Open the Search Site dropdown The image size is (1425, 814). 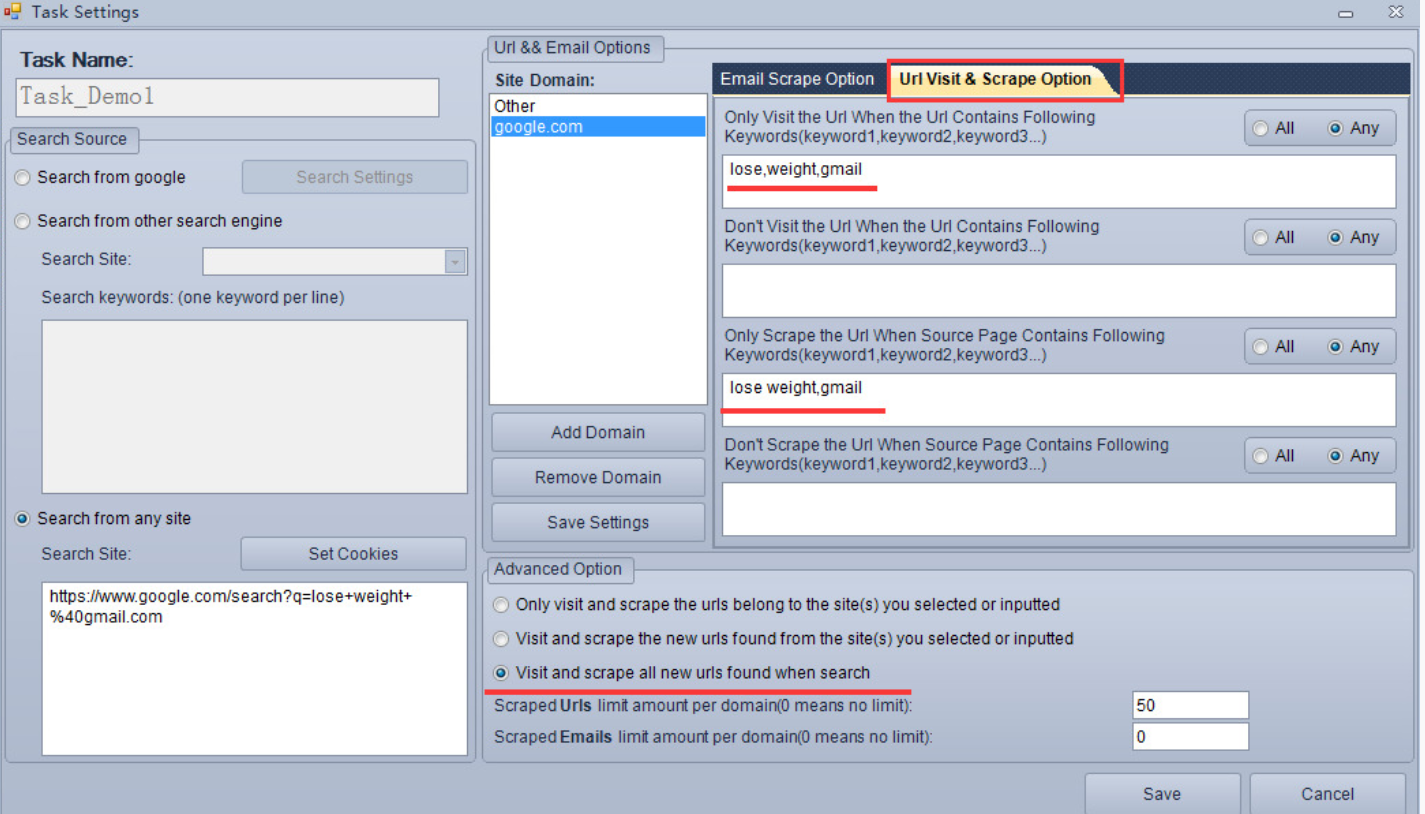pyautogui.click(x=455, y=262)
